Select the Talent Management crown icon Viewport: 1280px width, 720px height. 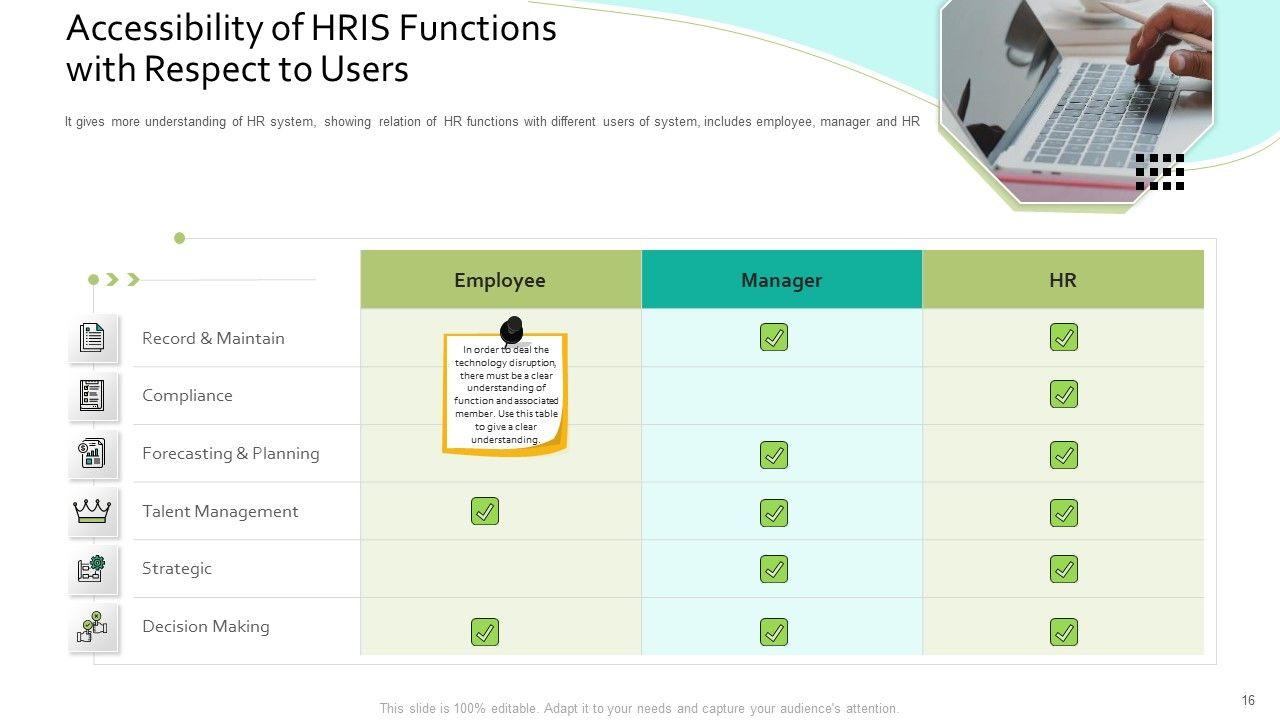[x=93, y=512]
